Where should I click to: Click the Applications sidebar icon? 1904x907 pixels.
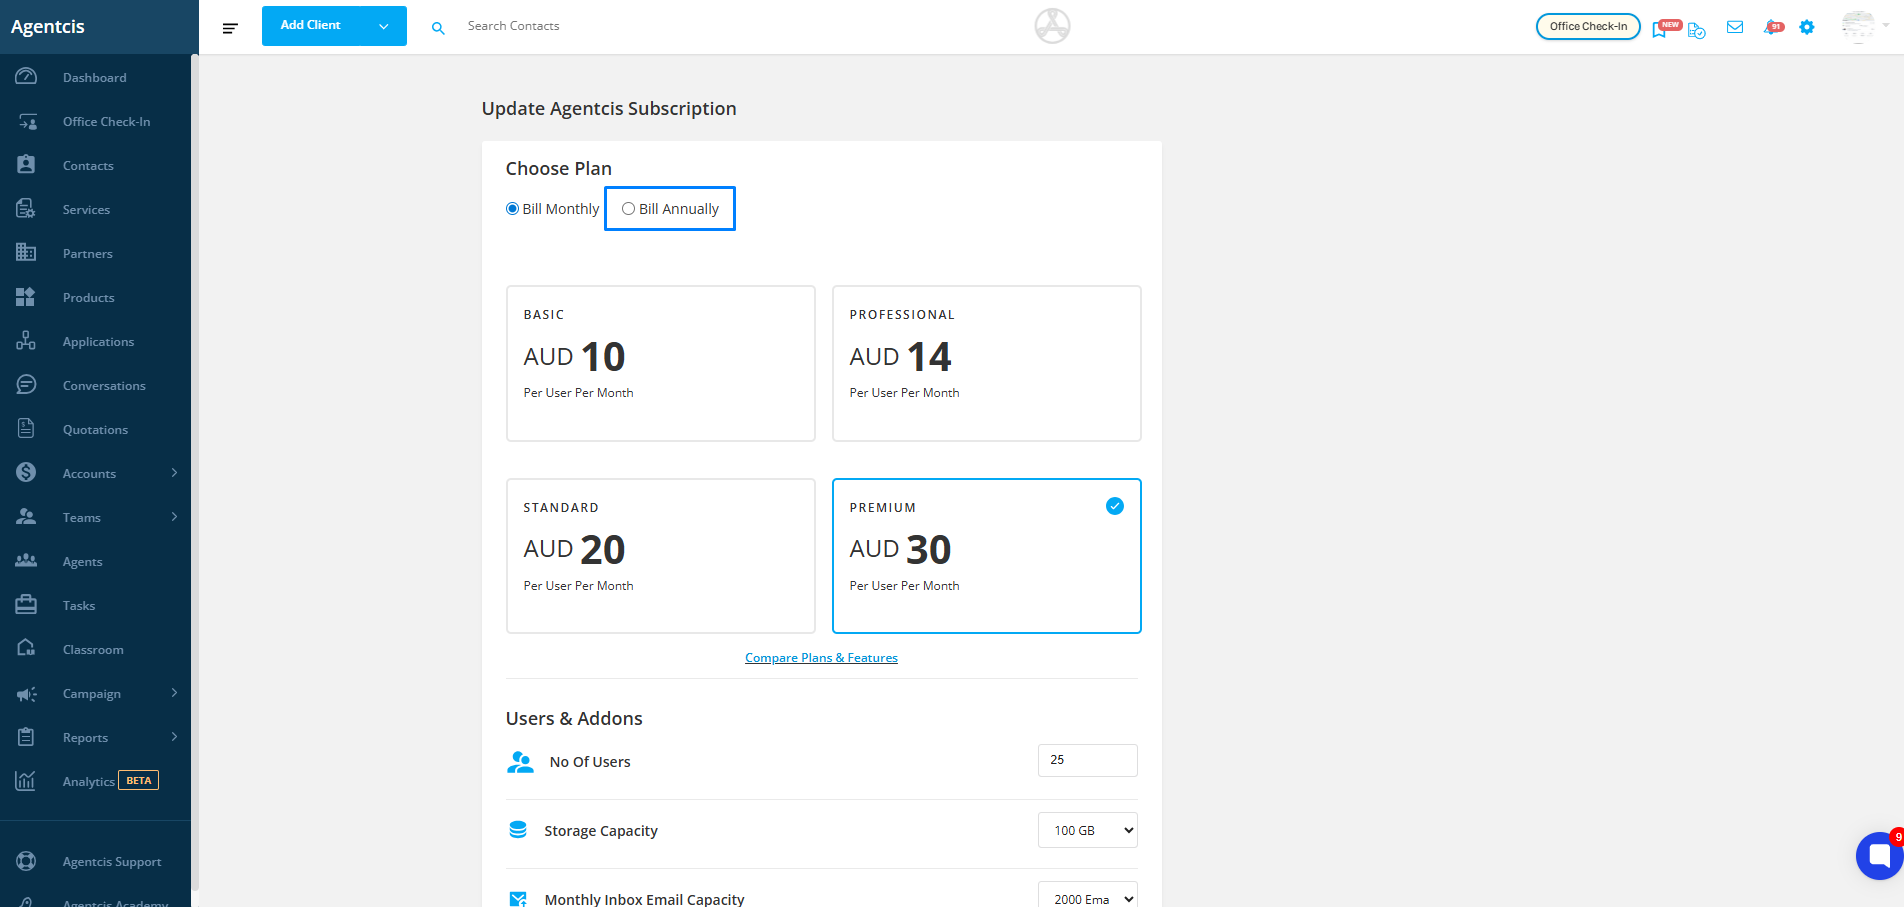click(x=26, y=341)
